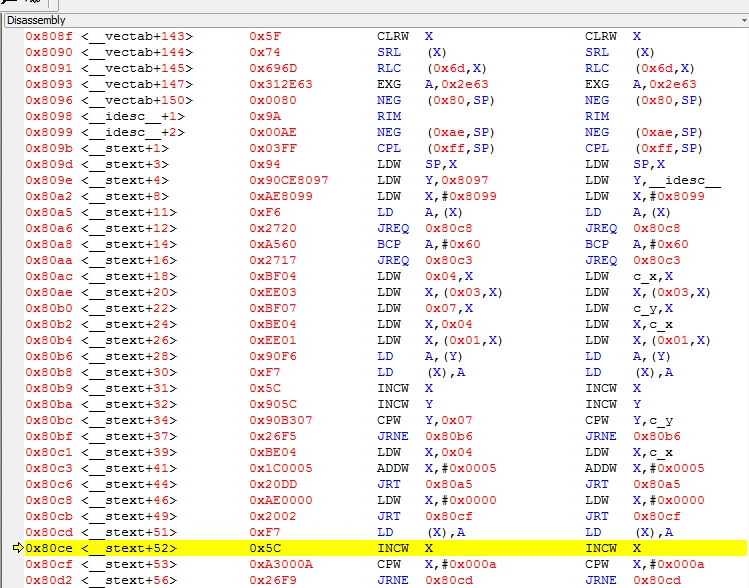This screenshot has width=749, height=588.
Task: Click opcode bytes 0x1C0005
Action: coord(280,468)
